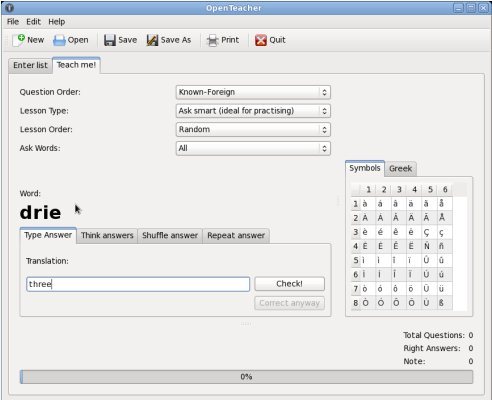Click the OpenTeacher title bar icon
Viewport: 492px width, 400px height.
click(10, 8)
